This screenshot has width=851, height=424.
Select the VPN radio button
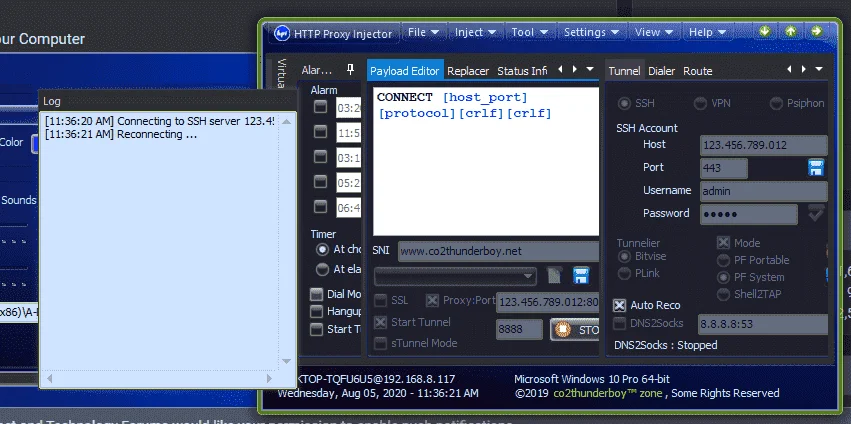pos(701,103)
